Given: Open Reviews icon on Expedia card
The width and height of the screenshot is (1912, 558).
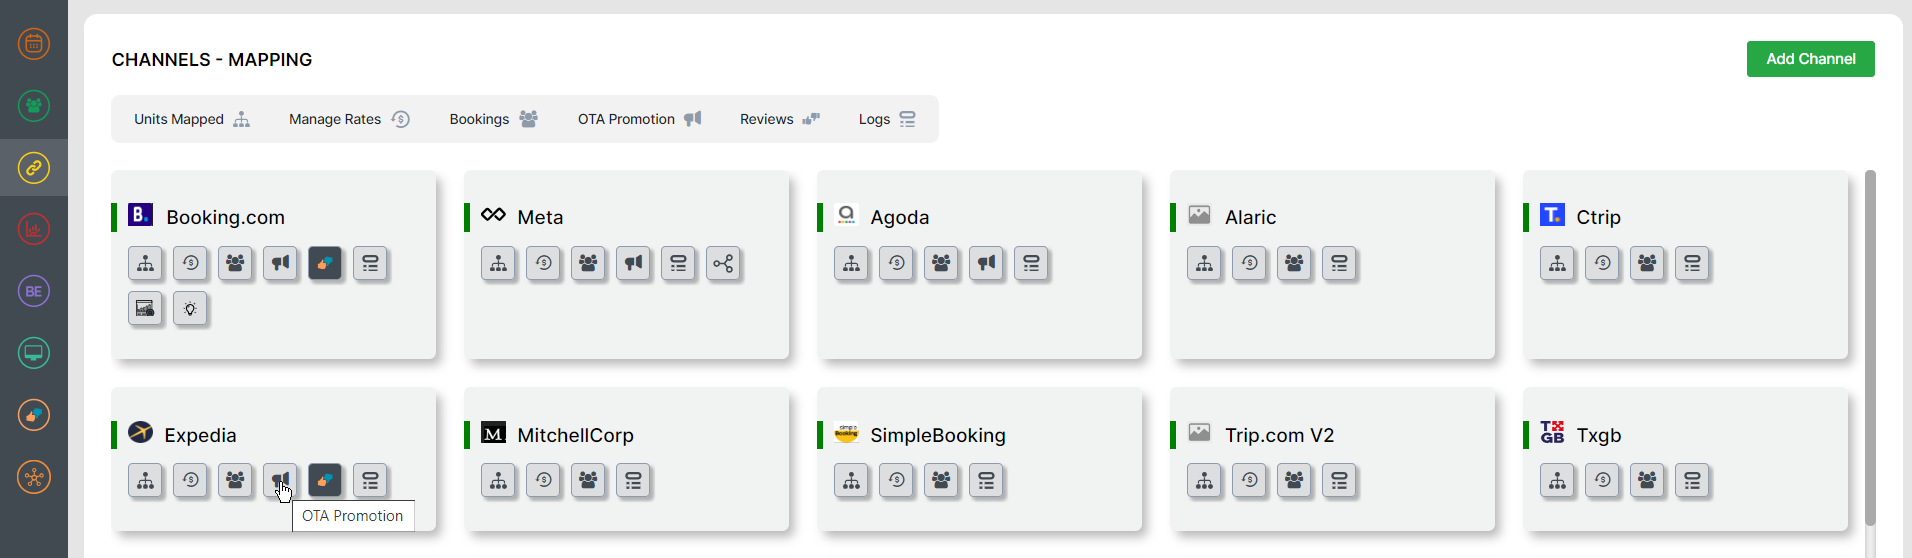Looking at the screenshot, I should pos(325,480).
